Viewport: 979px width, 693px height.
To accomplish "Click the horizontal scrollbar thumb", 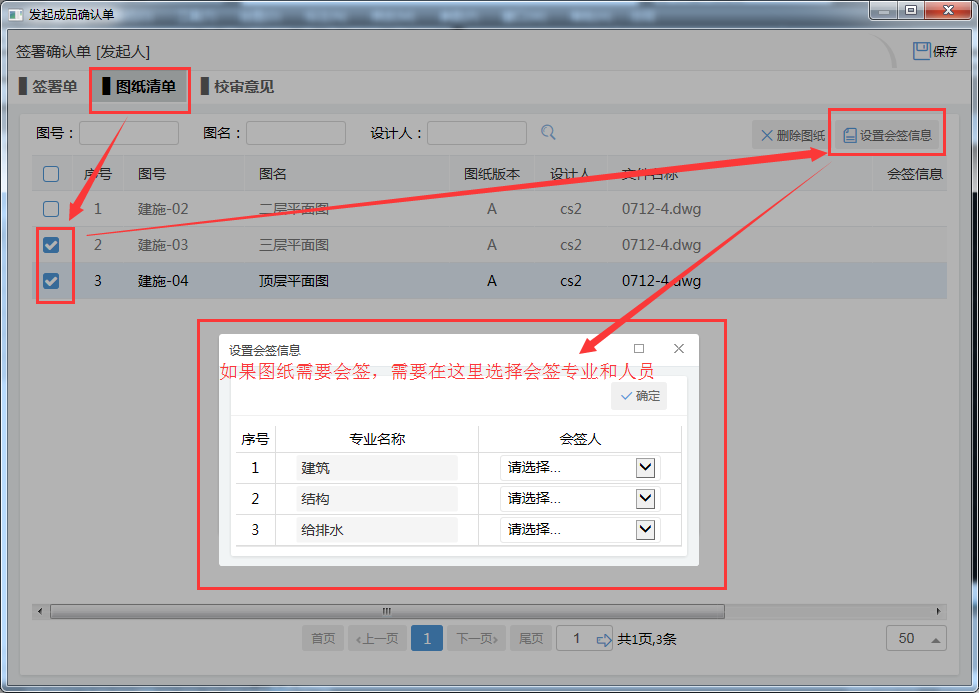I will tap(387, 611).
